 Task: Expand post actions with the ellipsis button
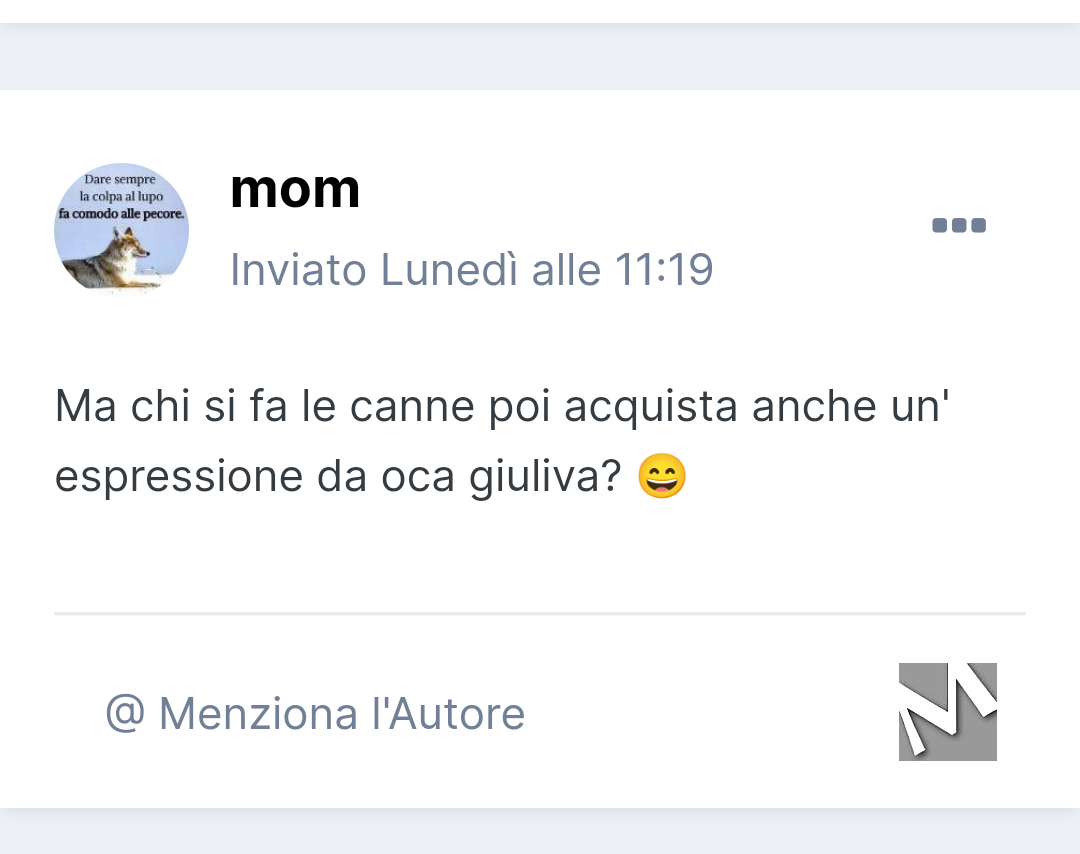[x=959, y=225]
